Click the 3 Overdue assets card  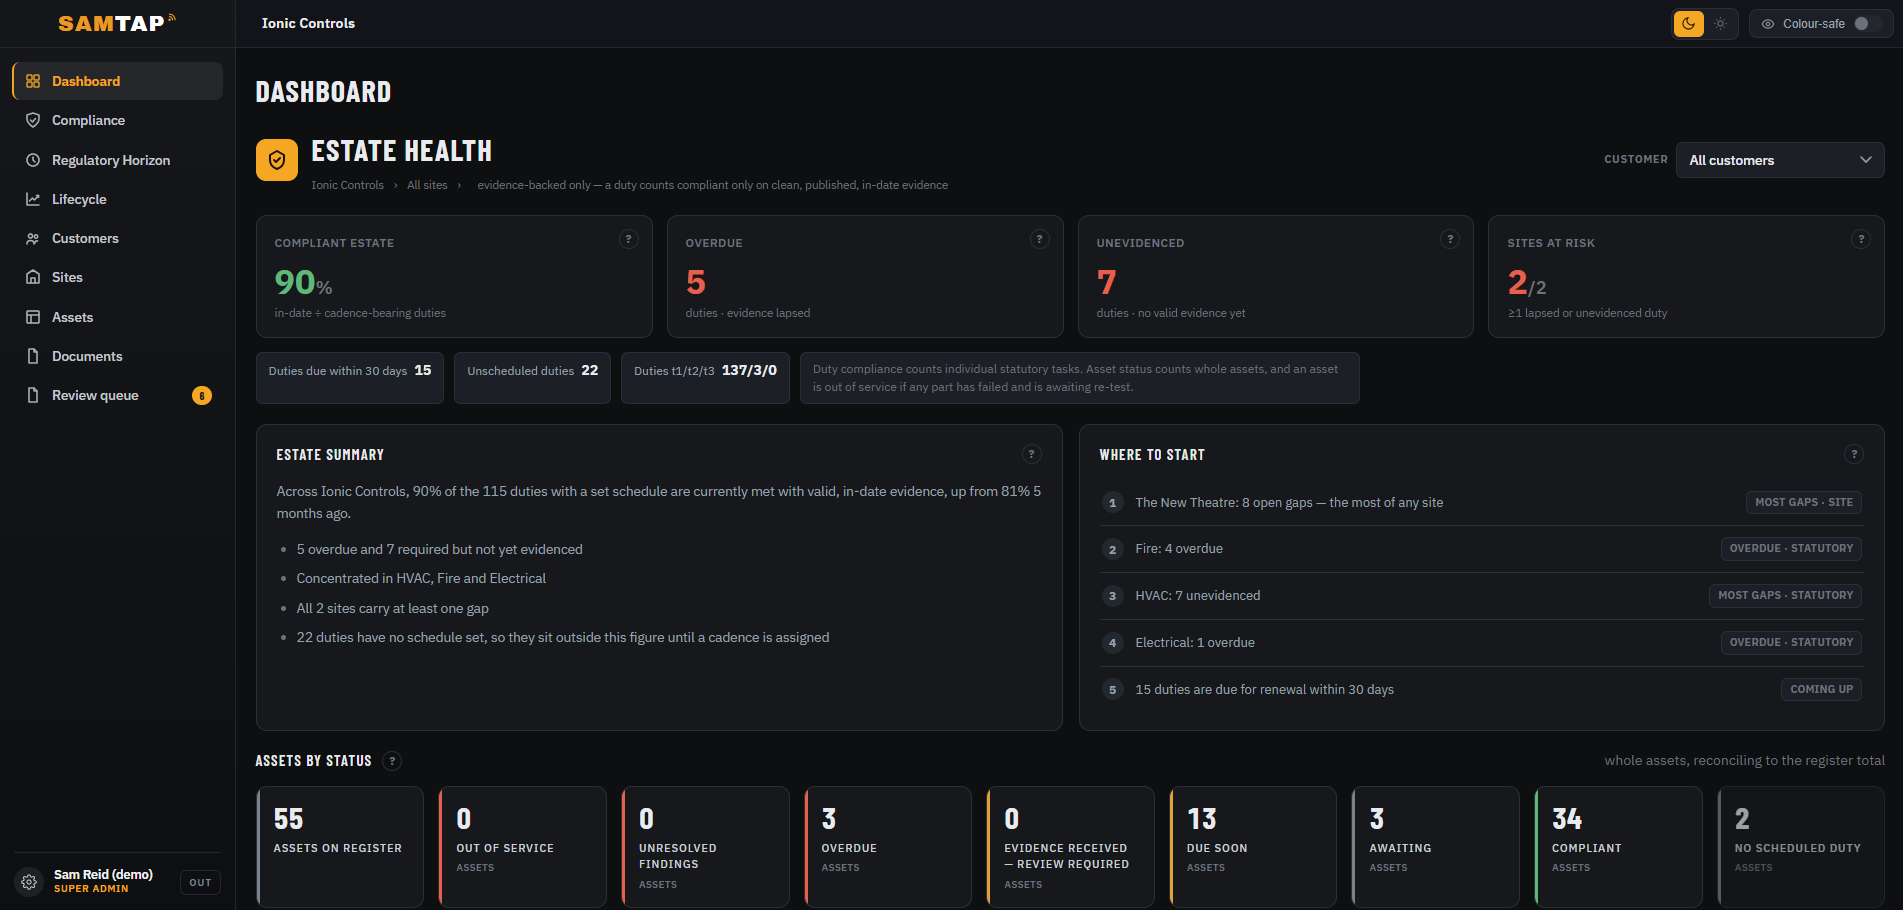888,846
